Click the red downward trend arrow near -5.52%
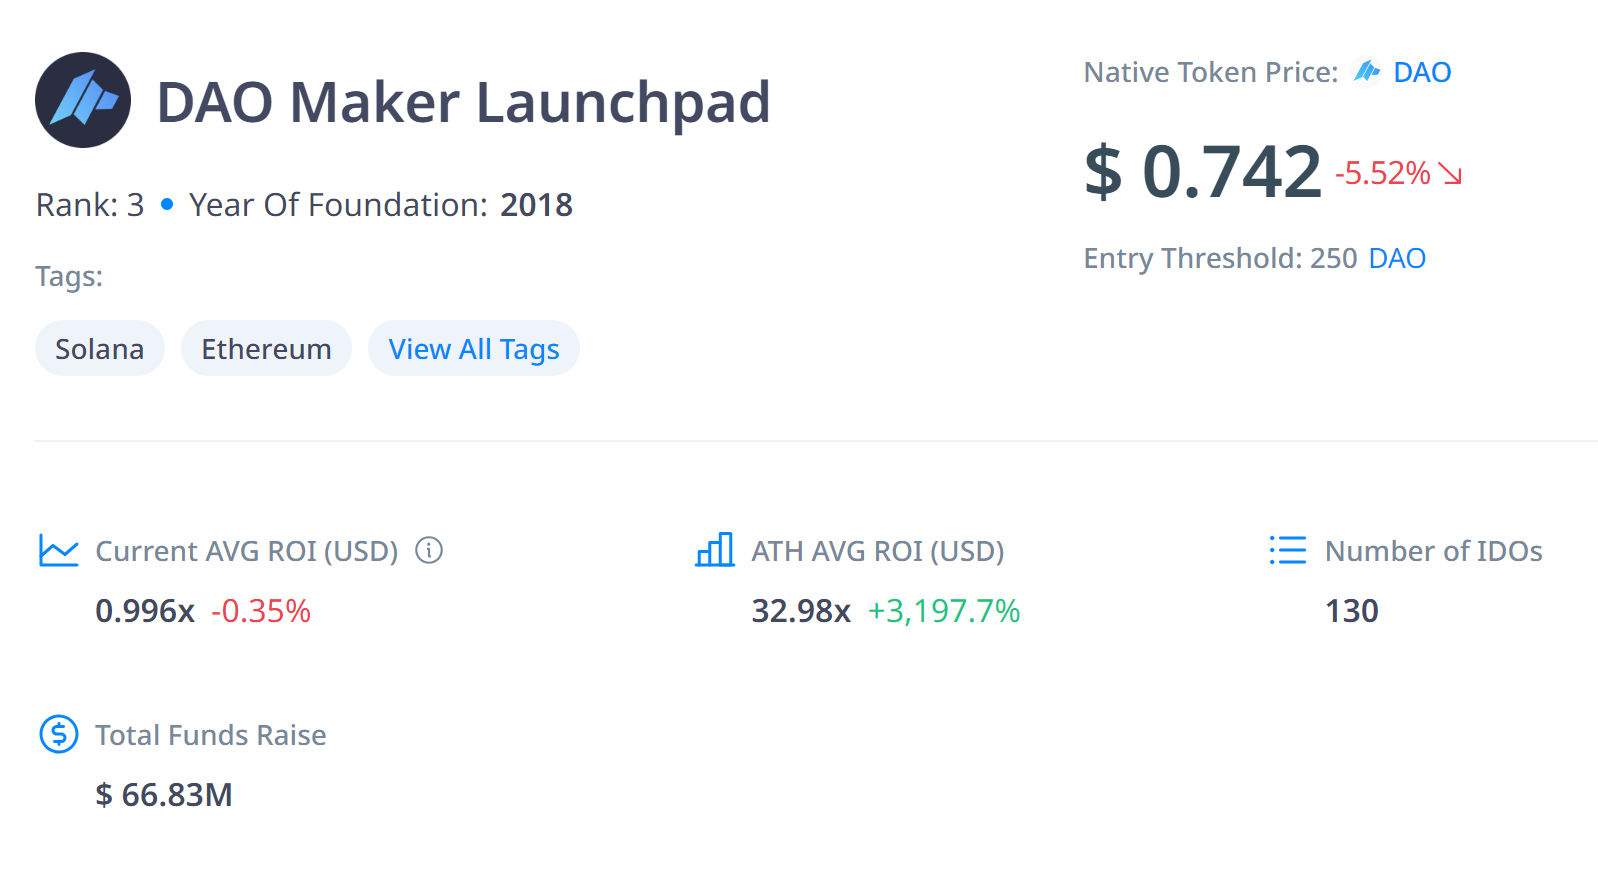Screen dimensions: 1598x872 pos(1448,175)
